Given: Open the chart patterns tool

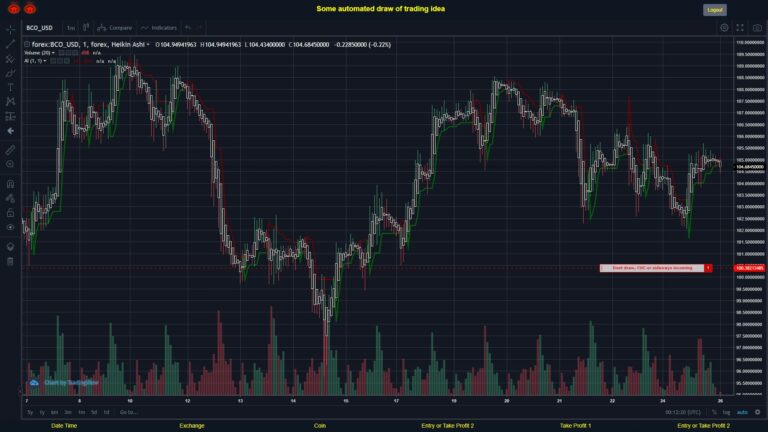Looking at the screenshot, I should point(10,101).
